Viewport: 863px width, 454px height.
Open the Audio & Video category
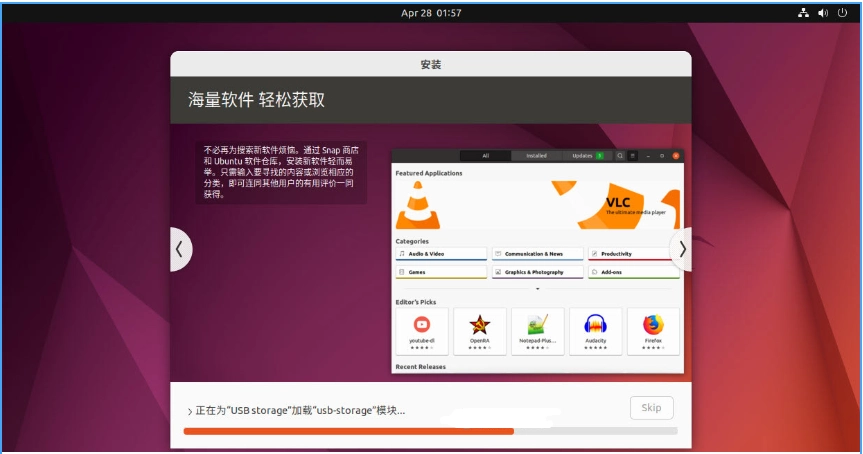[x=441, y=254]
